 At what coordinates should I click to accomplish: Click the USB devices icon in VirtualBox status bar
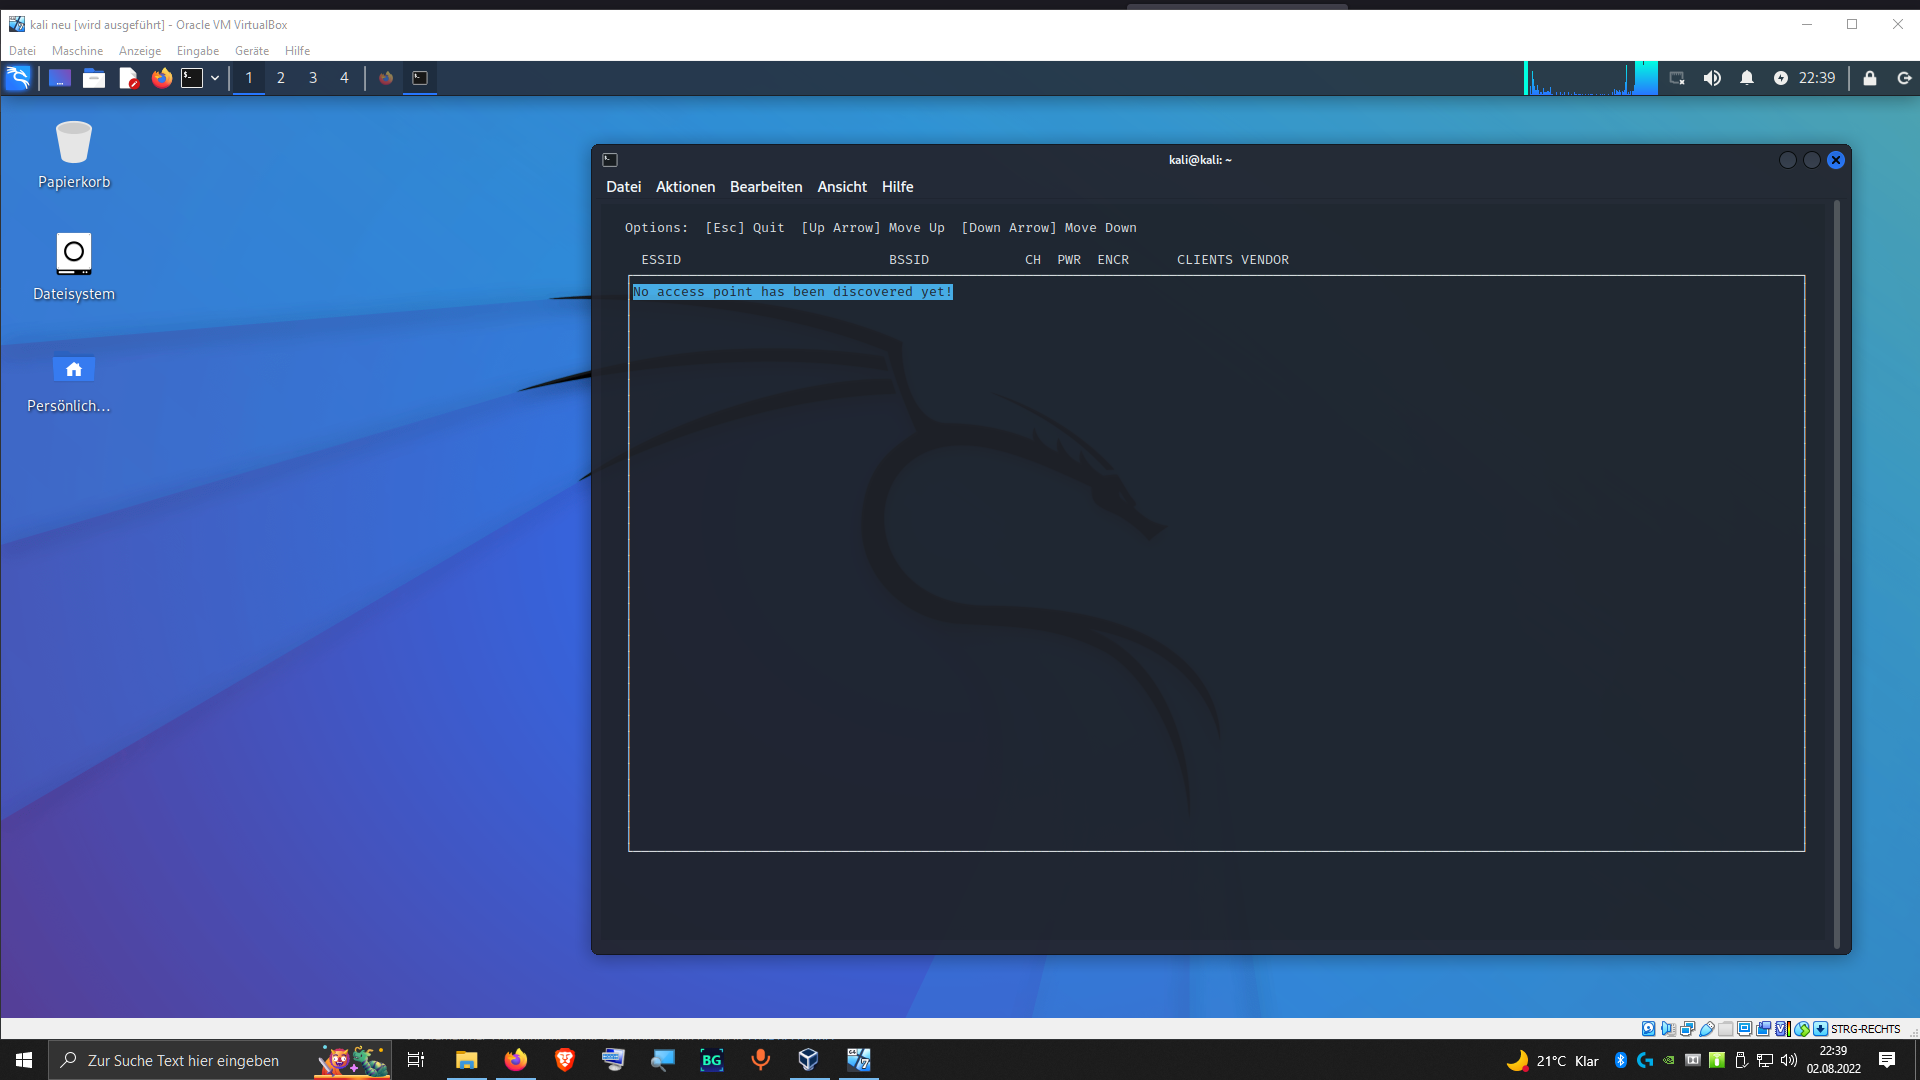coord(1707,1029)
